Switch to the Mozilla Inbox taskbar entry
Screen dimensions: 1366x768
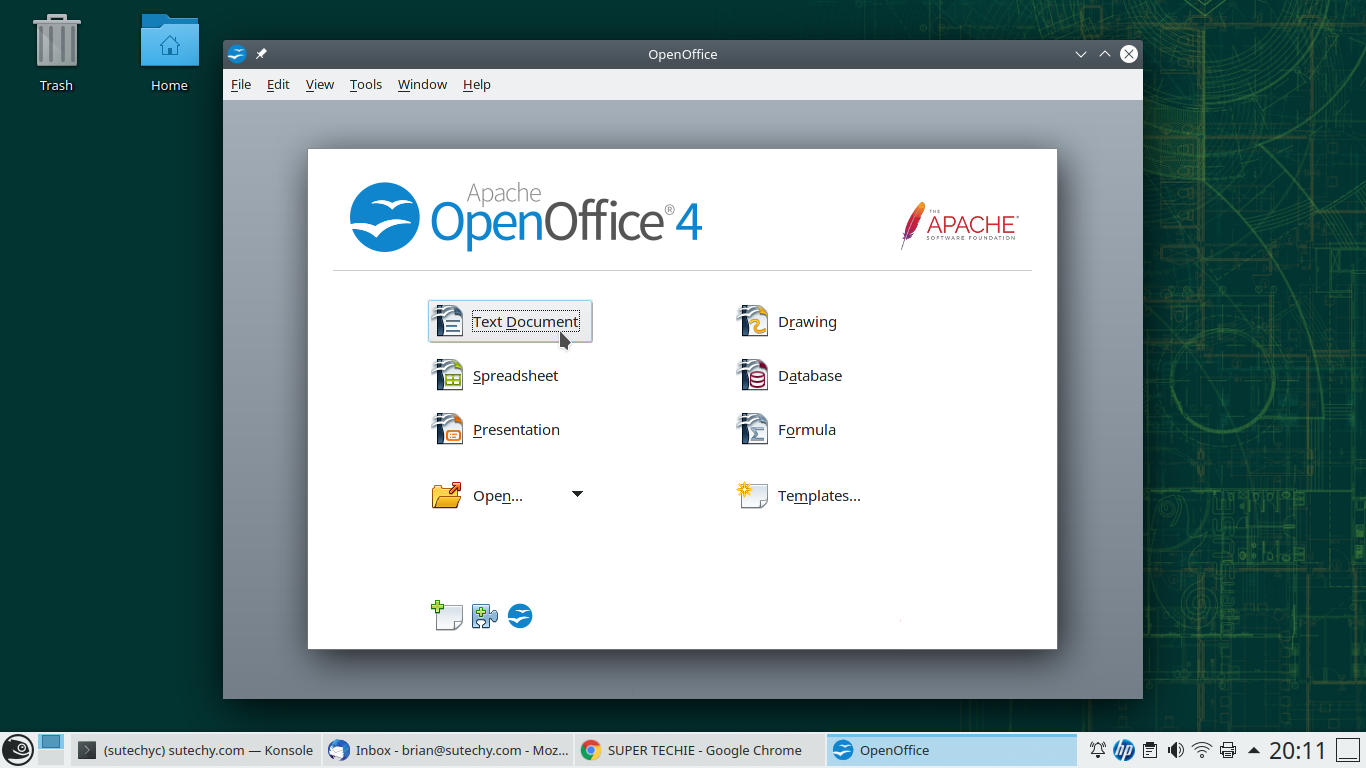tap(448, 750)
